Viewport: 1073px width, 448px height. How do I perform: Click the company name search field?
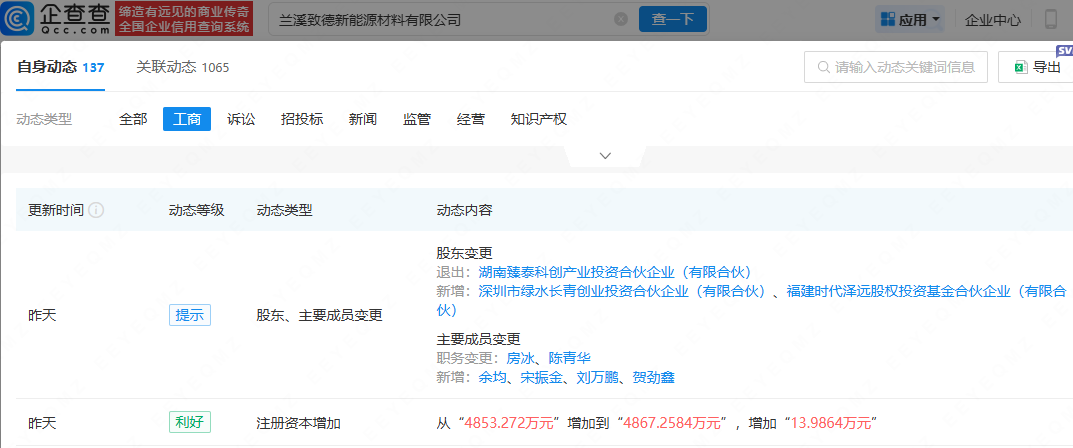tap(440, 19)
